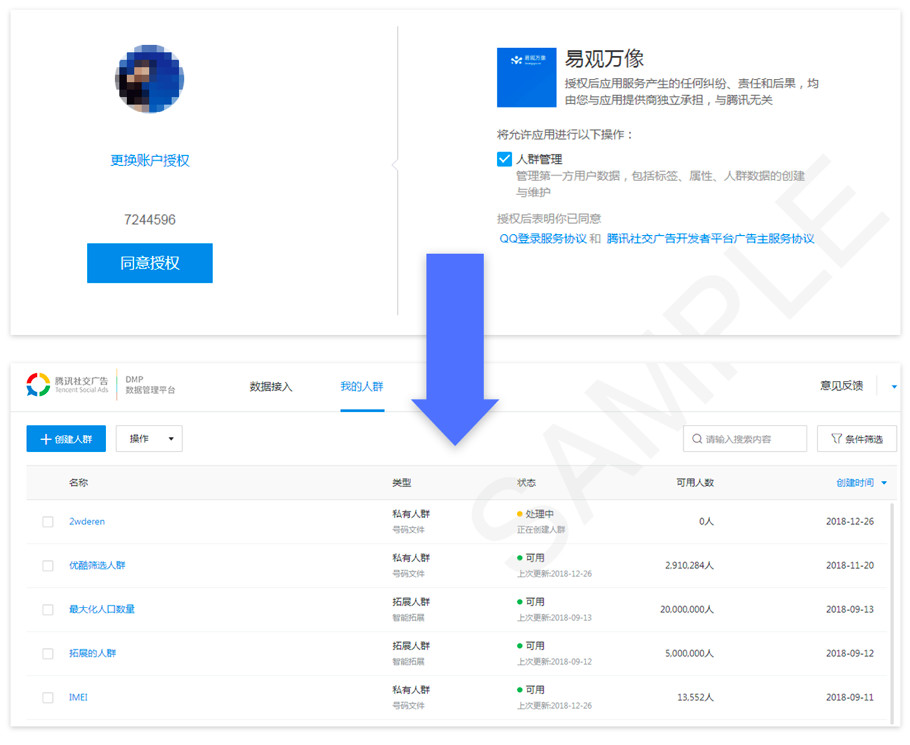Open the QQ登录服务协议 link
This screenshot has height=745, width=910.
543,238
